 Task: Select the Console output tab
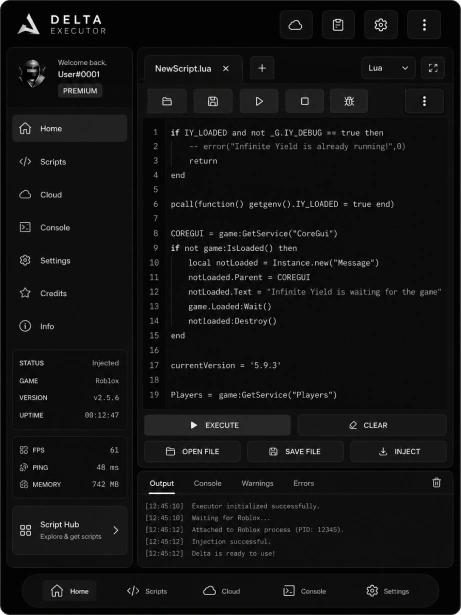tap(208, 484)
